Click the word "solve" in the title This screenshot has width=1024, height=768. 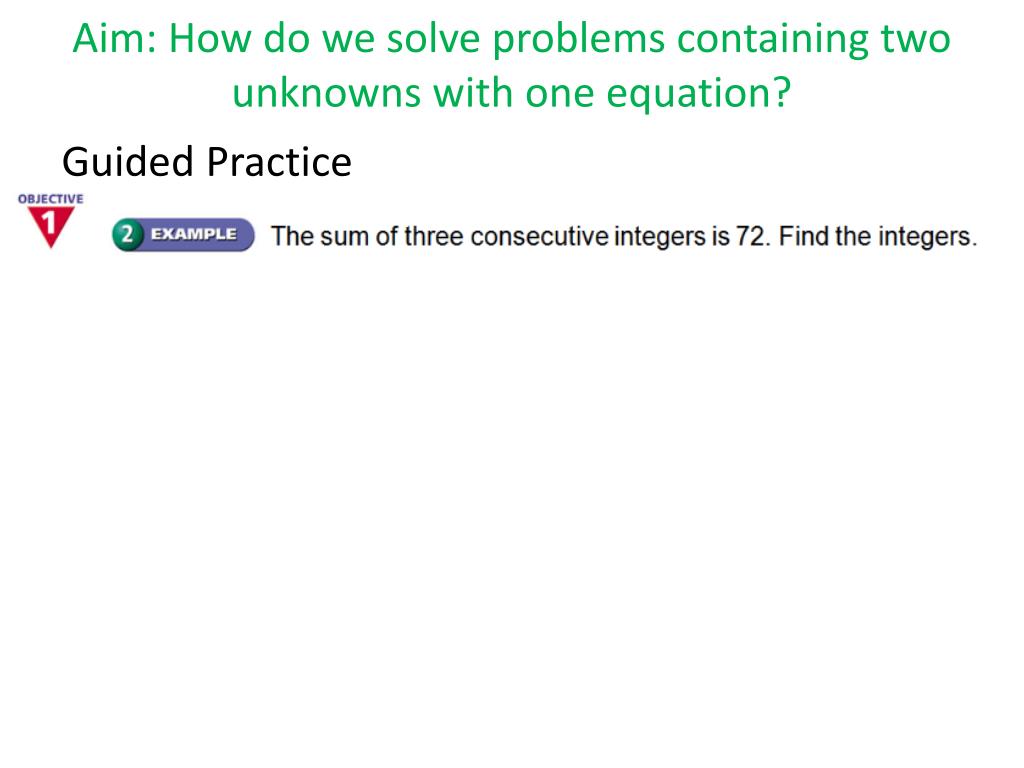[433, 38]
